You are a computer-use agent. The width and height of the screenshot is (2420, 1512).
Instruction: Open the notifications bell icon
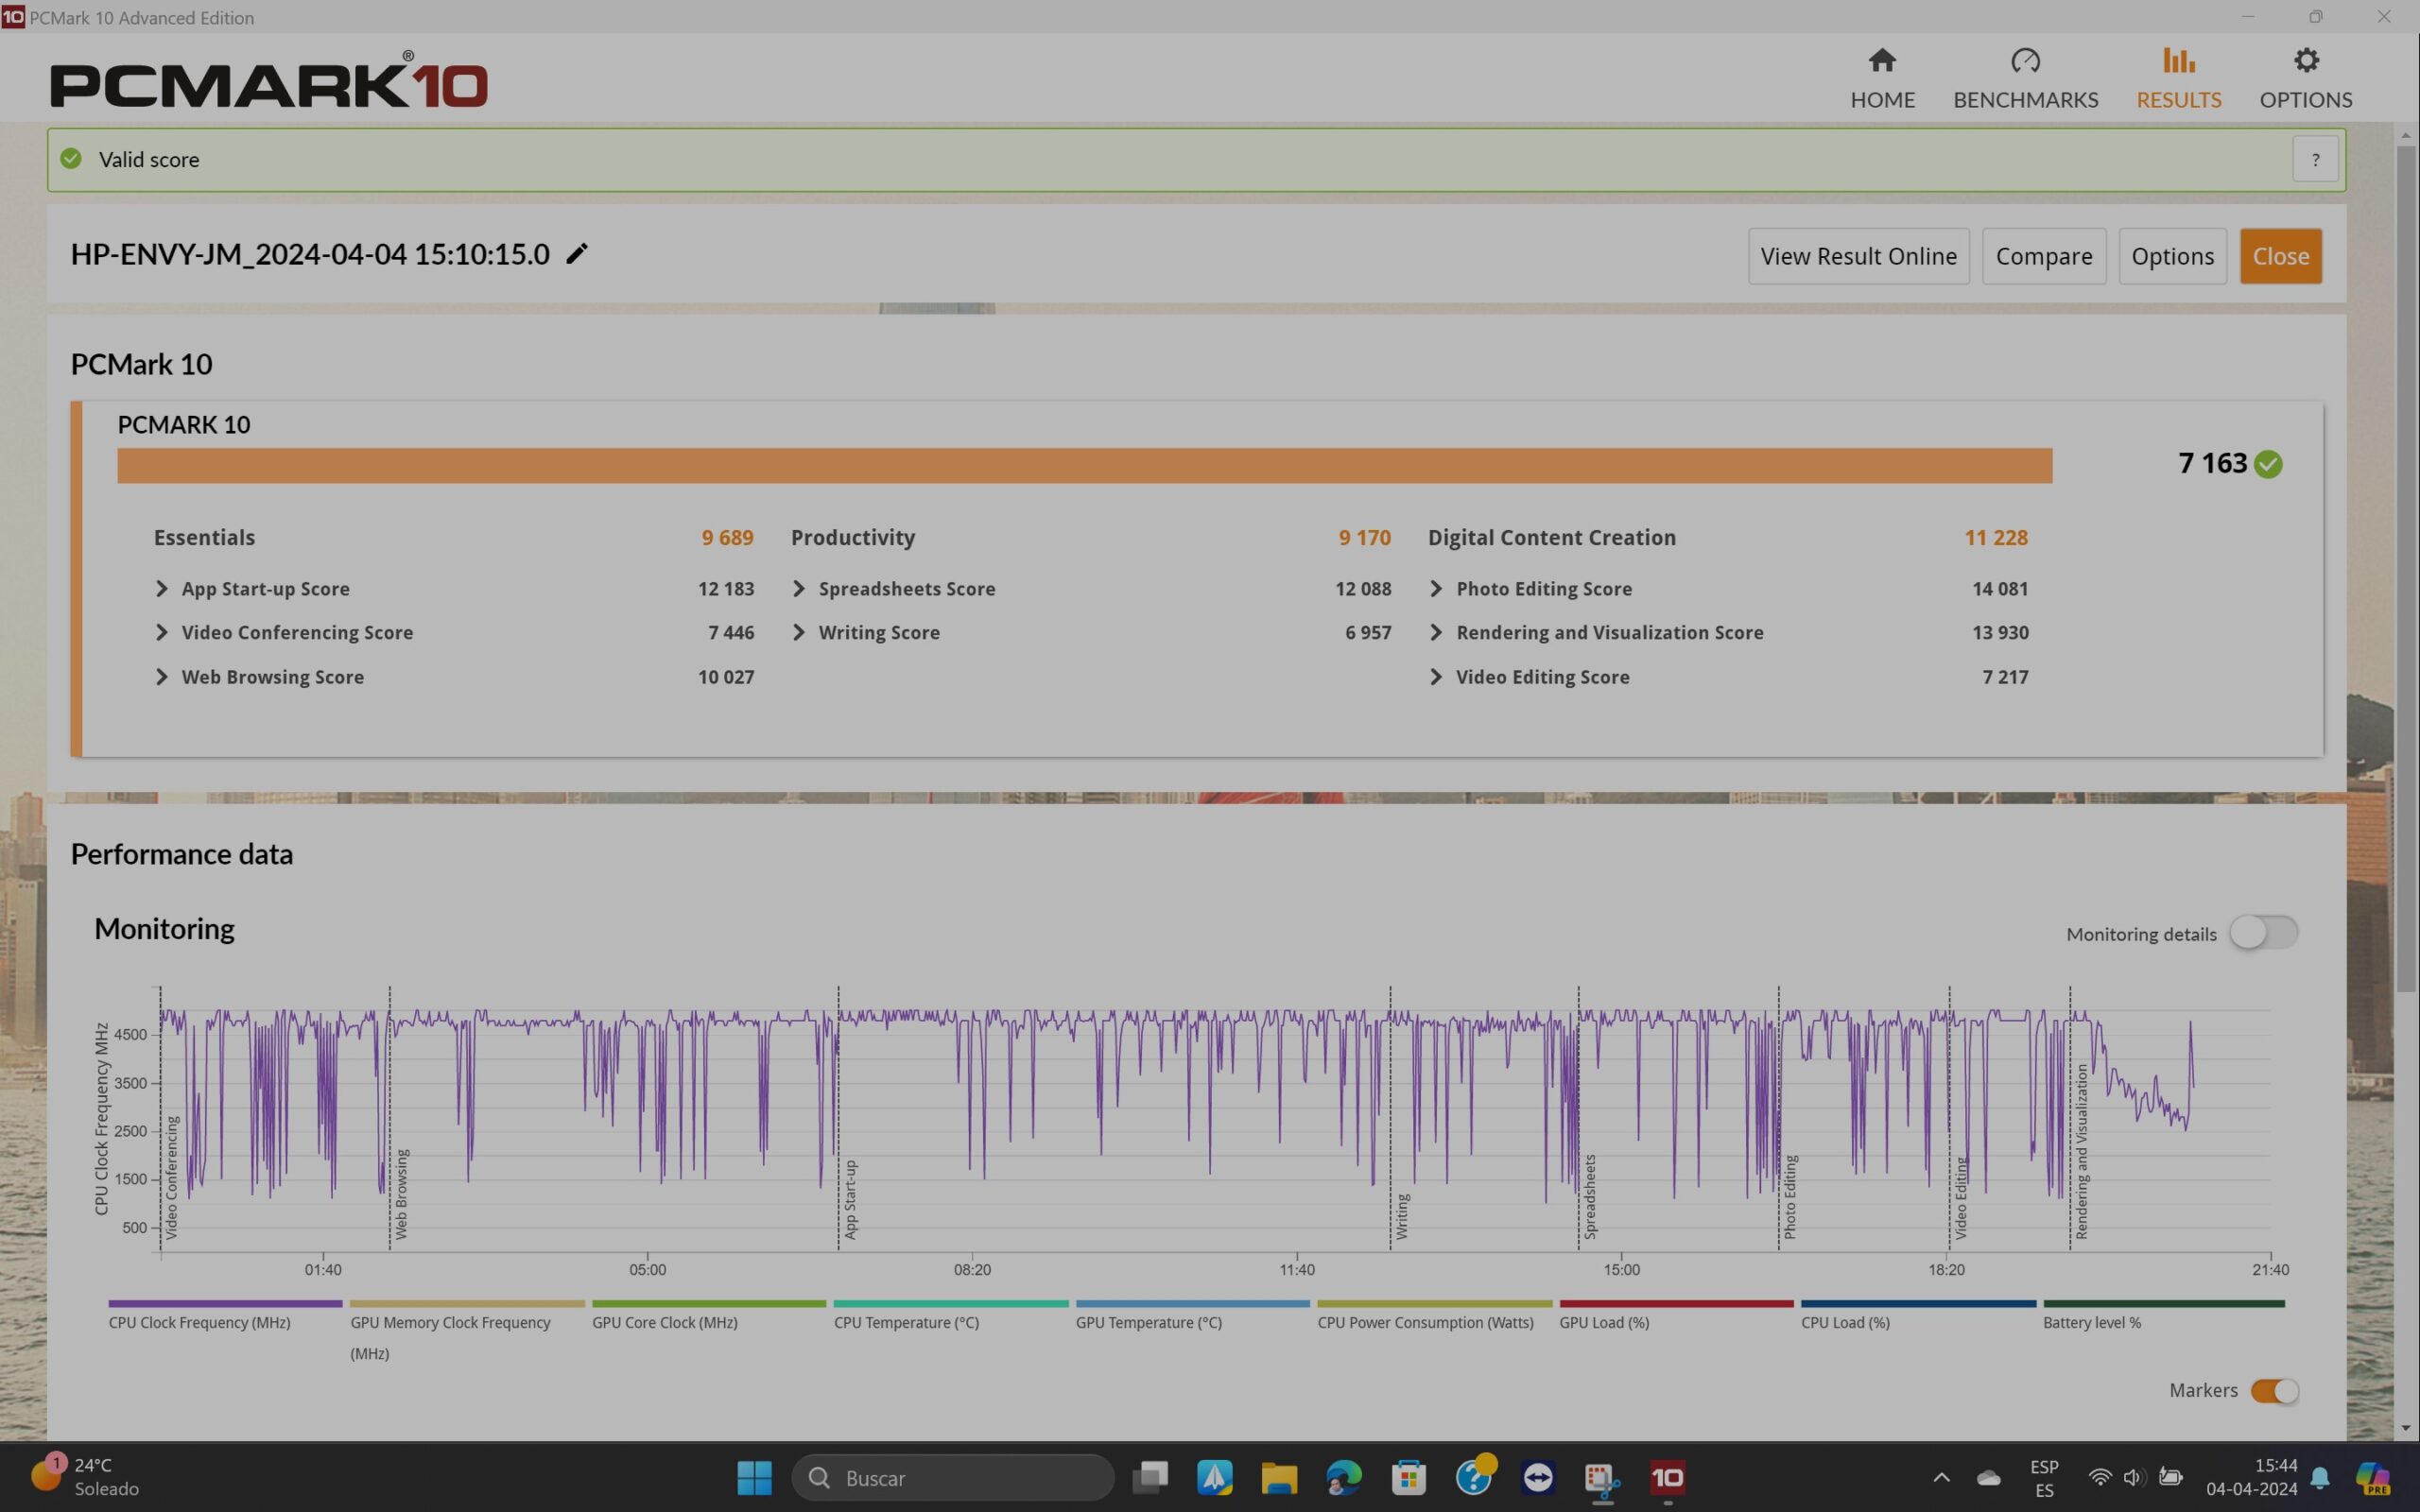pyautogui.click(x=2321, y=1478)
